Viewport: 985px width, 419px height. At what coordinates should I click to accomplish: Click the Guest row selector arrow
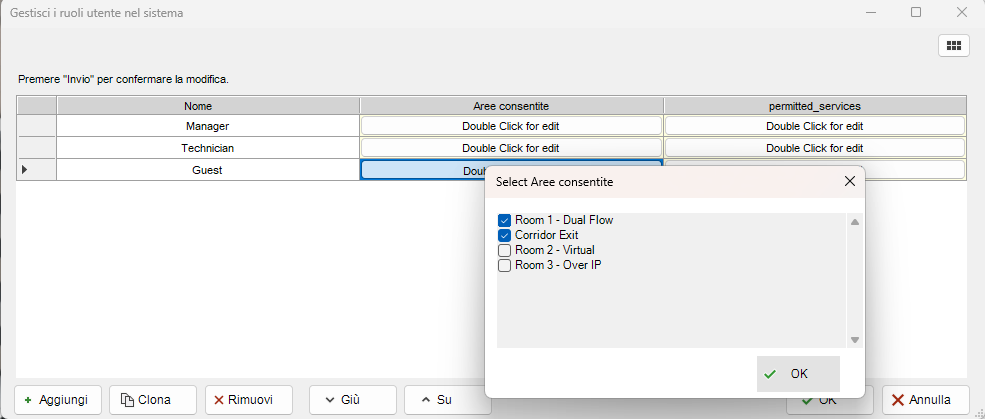point(25,170)
